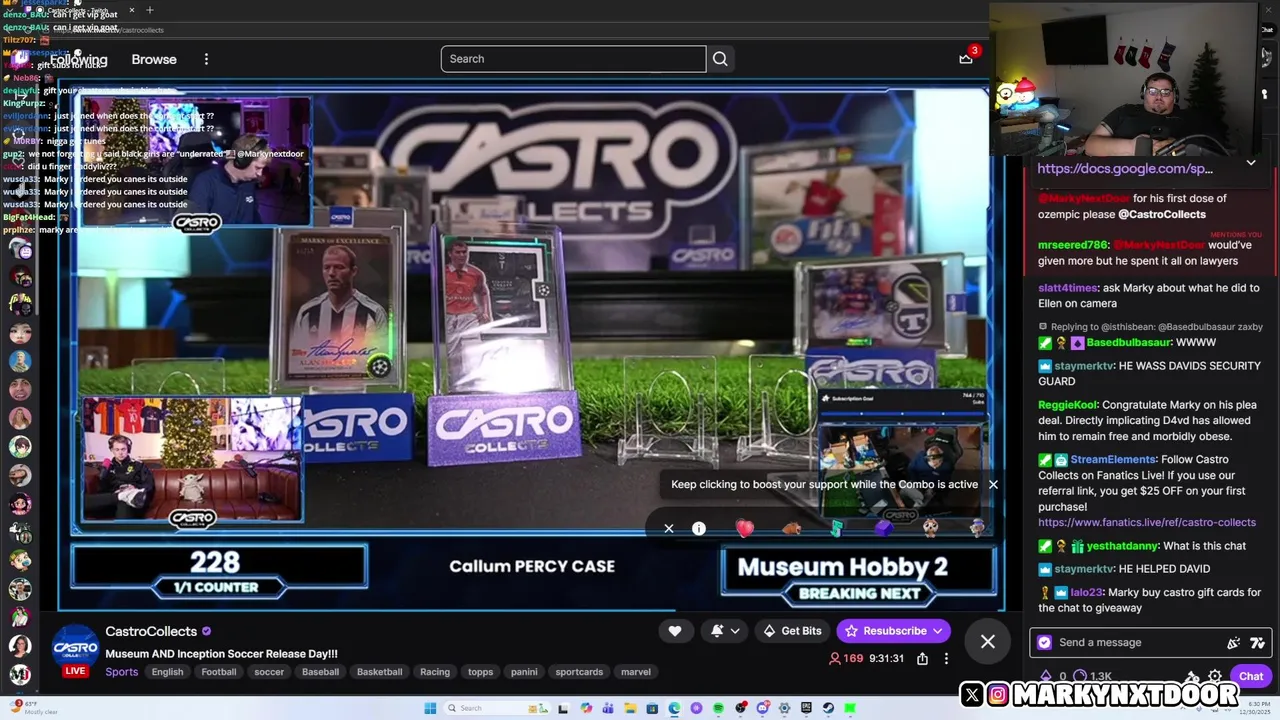Image resolution: width=1280 pixels, height=720 pixels.
Task: Click username lalo23 in chat
Action: click(1085, 593)
